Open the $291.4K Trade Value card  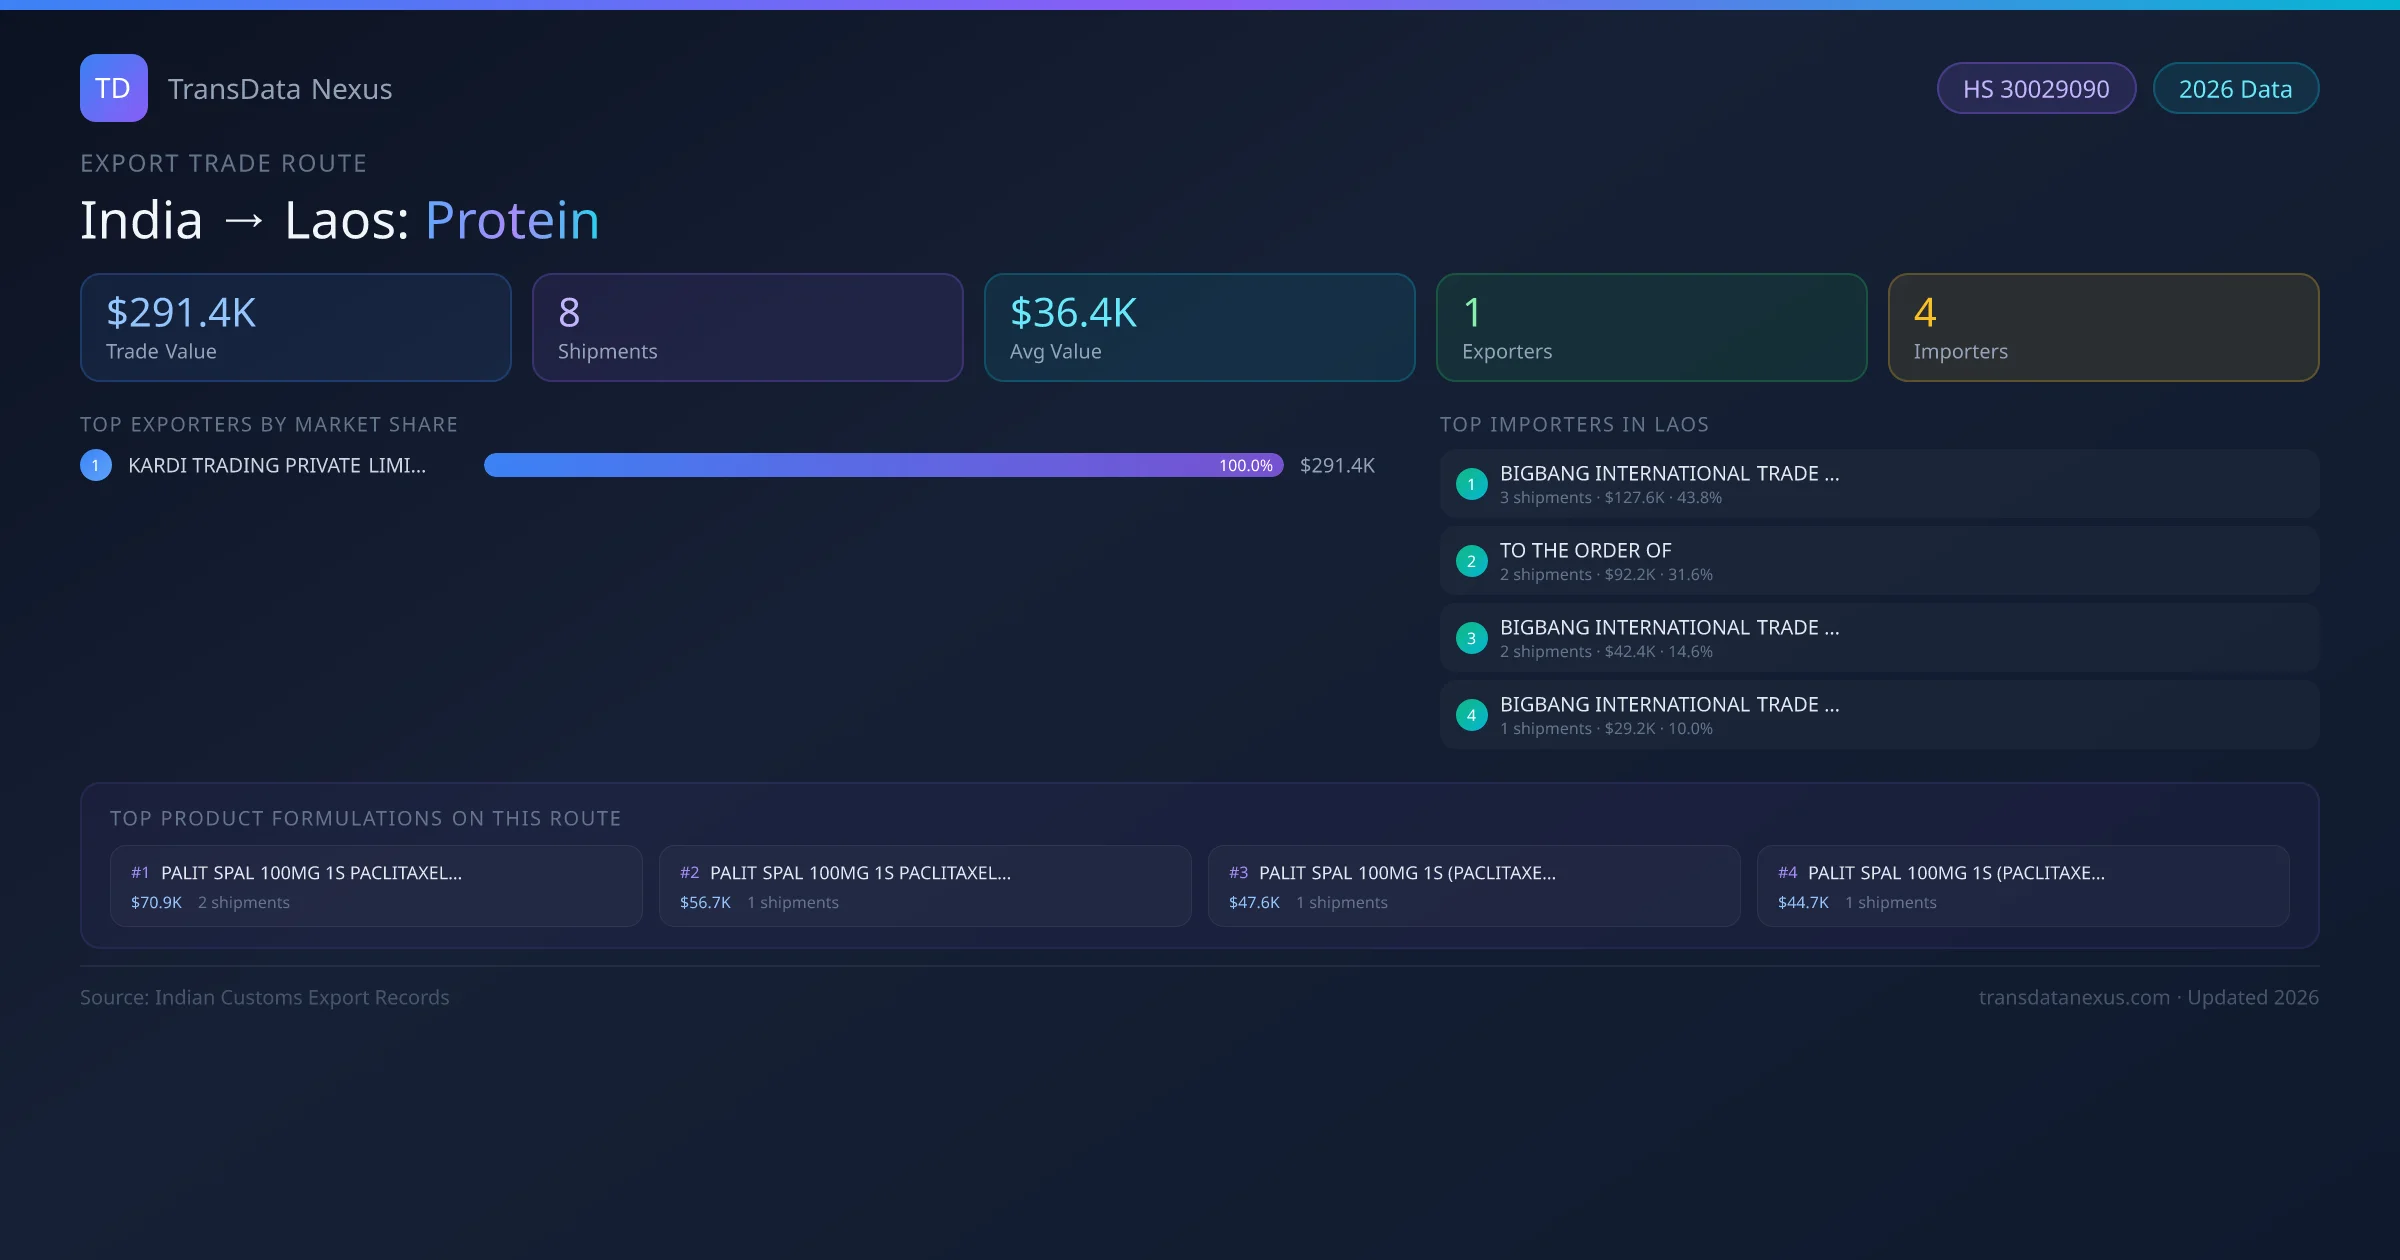296,328
